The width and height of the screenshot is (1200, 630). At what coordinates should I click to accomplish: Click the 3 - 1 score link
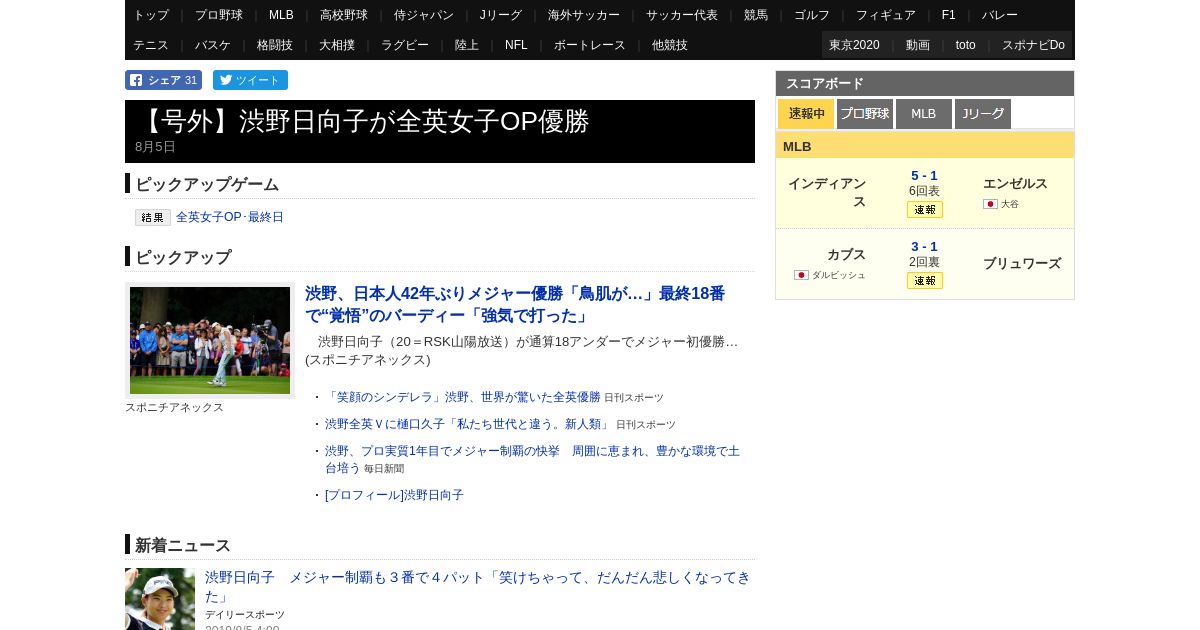click(x=924, y=246)
